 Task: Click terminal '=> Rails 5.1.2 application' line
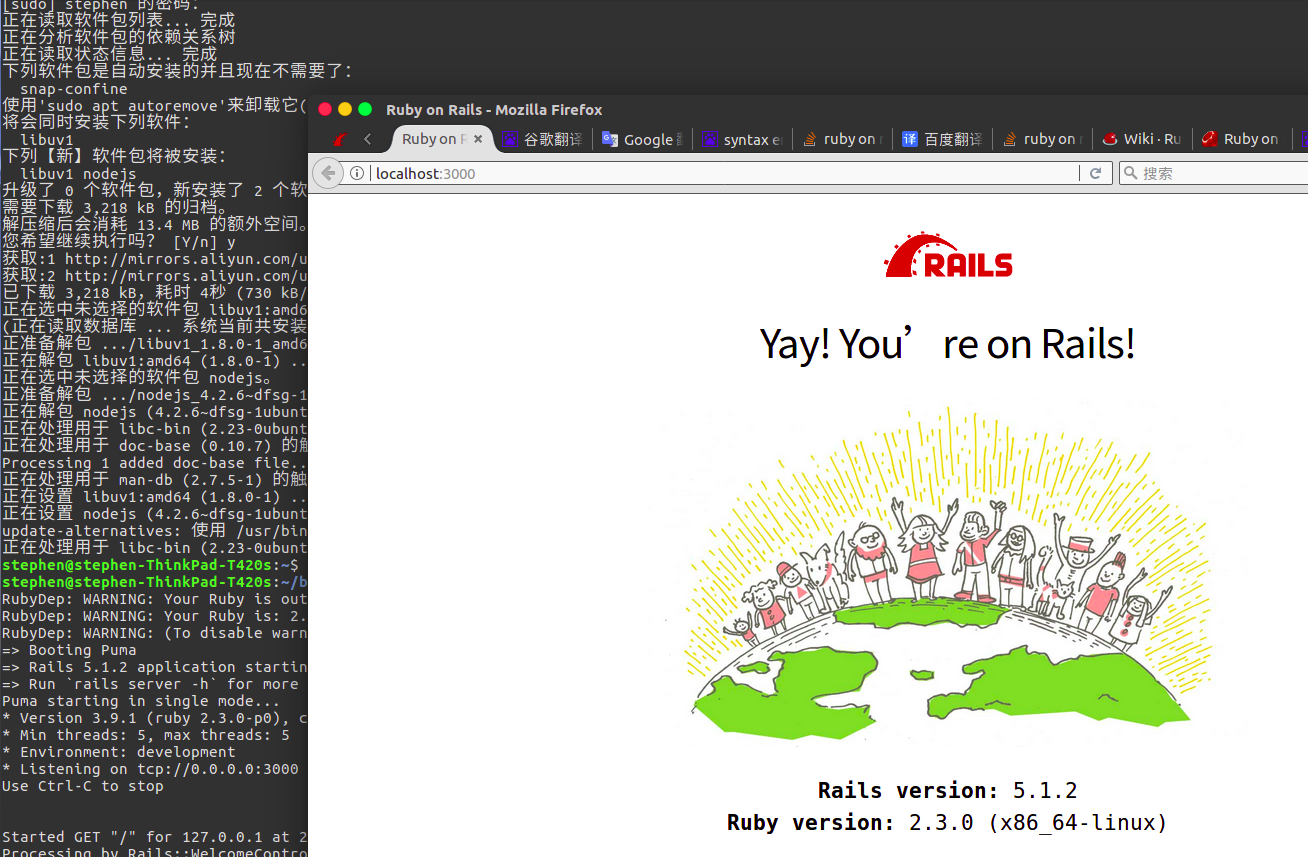154,667
